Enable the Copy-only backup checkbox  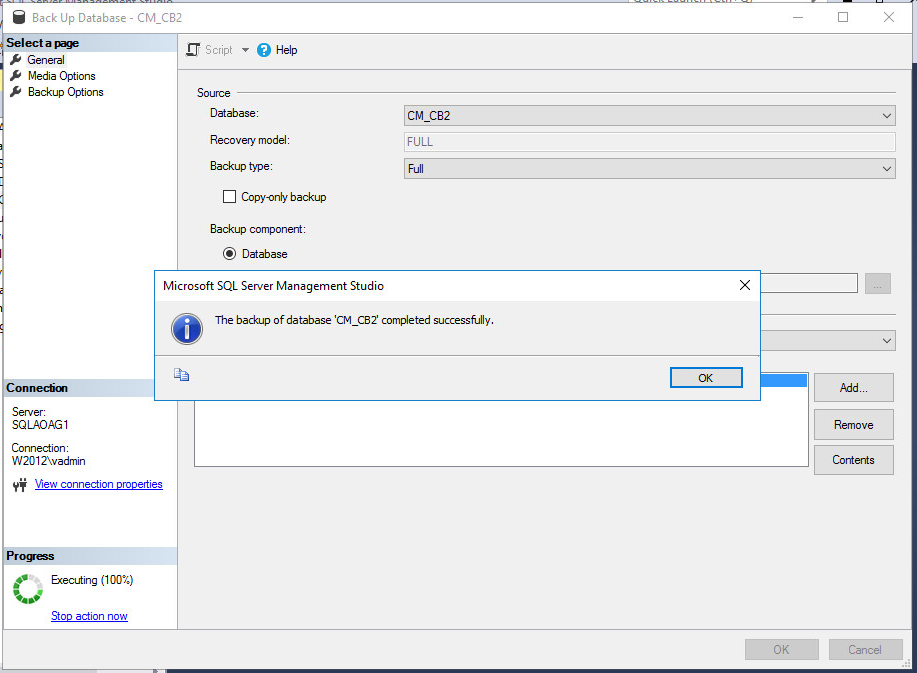(x=230, y=196)
